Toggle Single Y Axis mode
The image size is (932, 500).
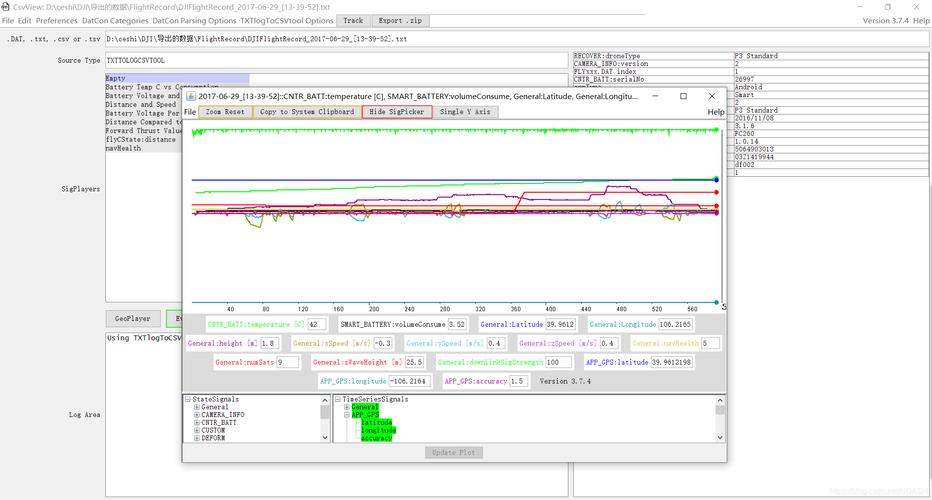pyautogui.click(x=465, y=112)
